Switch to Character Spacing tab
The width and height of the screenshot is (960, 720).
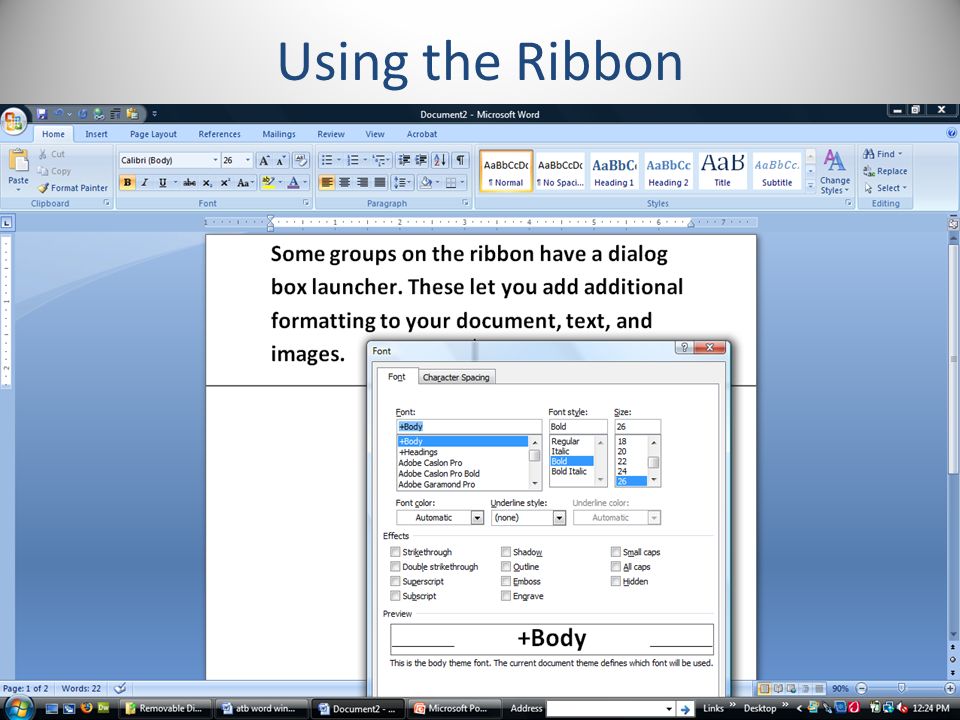pyautogui.click(x=456, y=377)
